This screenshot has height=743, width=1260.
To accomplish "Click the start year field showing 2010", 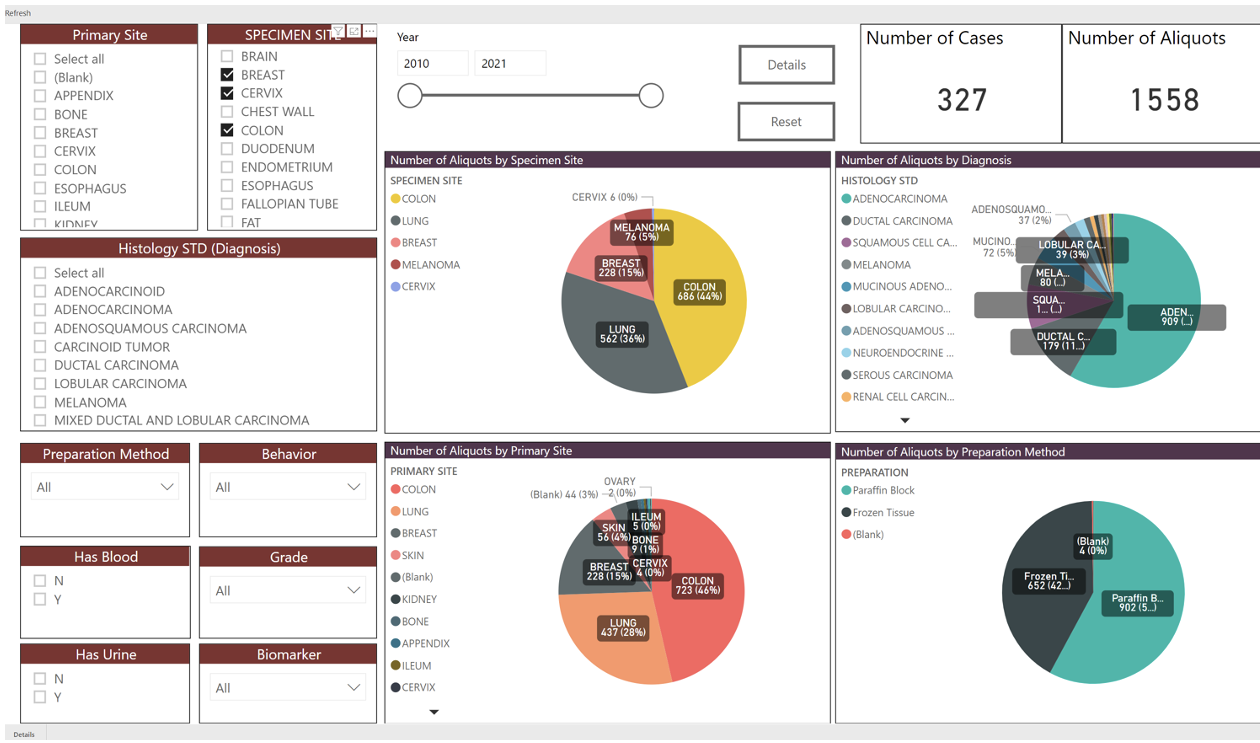I will coord(433,63).
